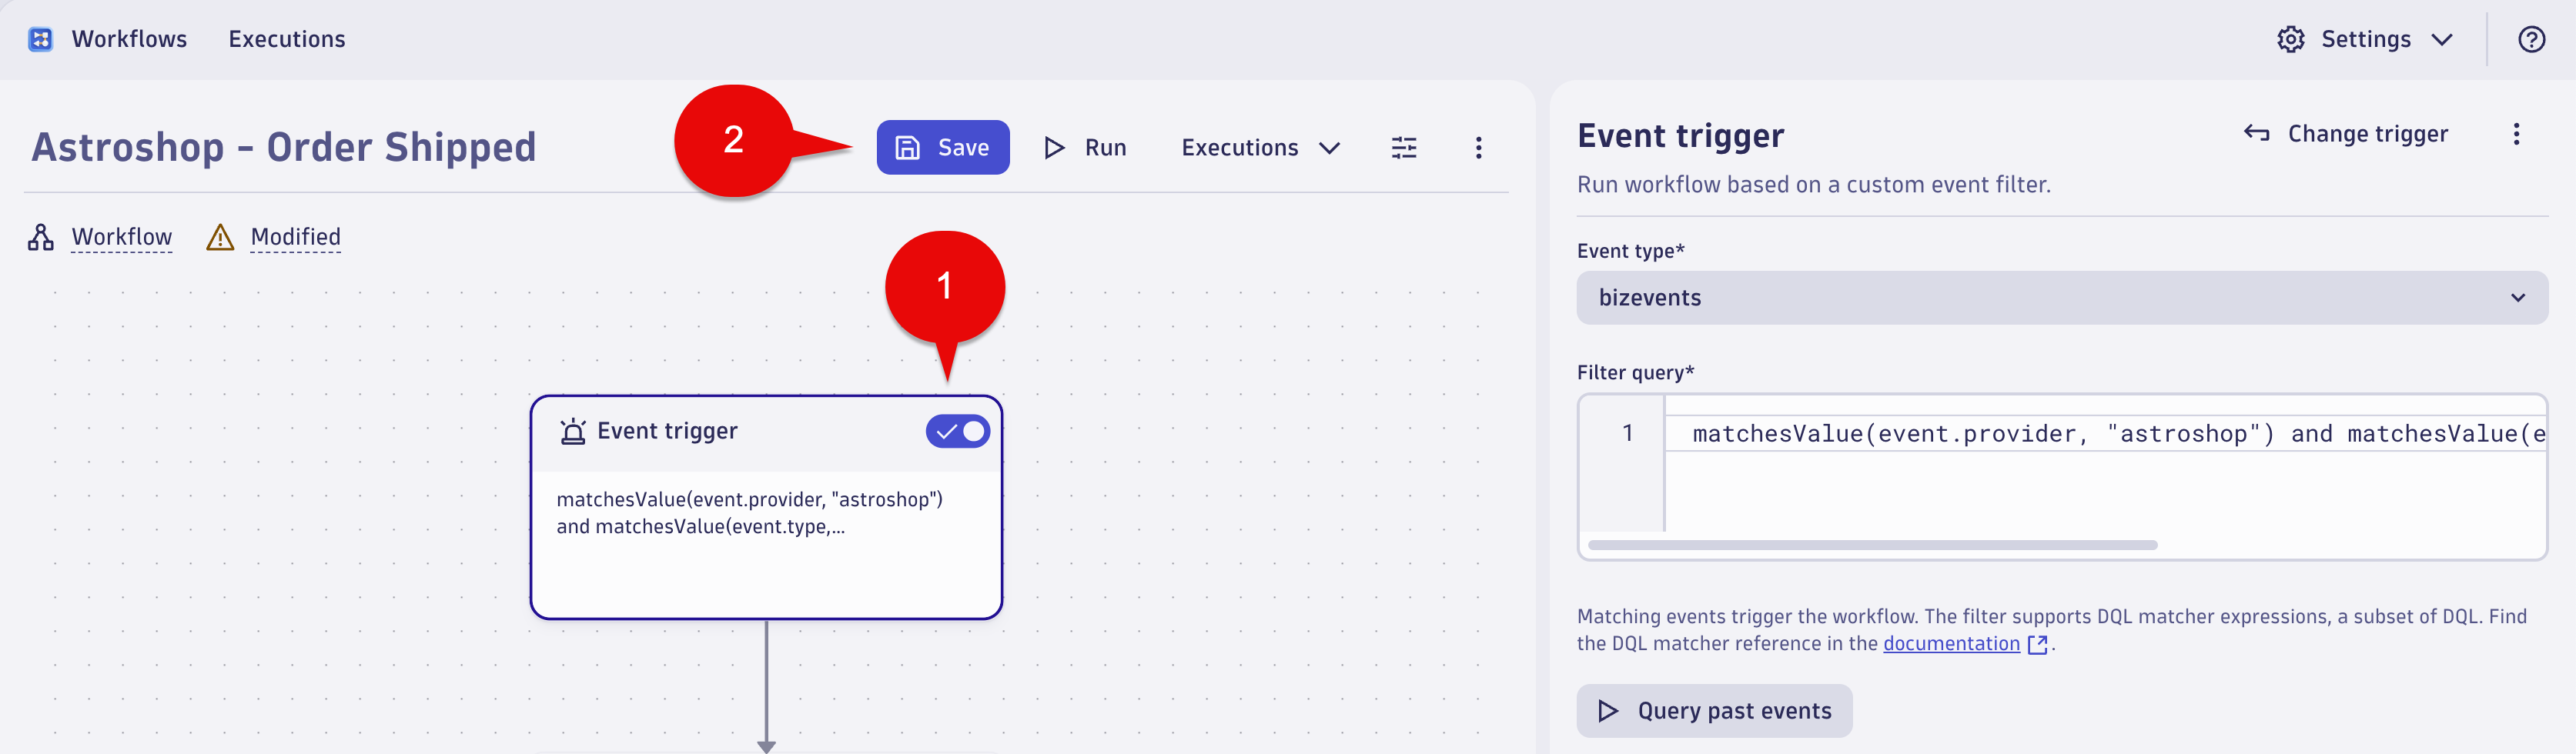Open the DQL documentation link
The image size is (2576, 754).
coord(1951,644)
